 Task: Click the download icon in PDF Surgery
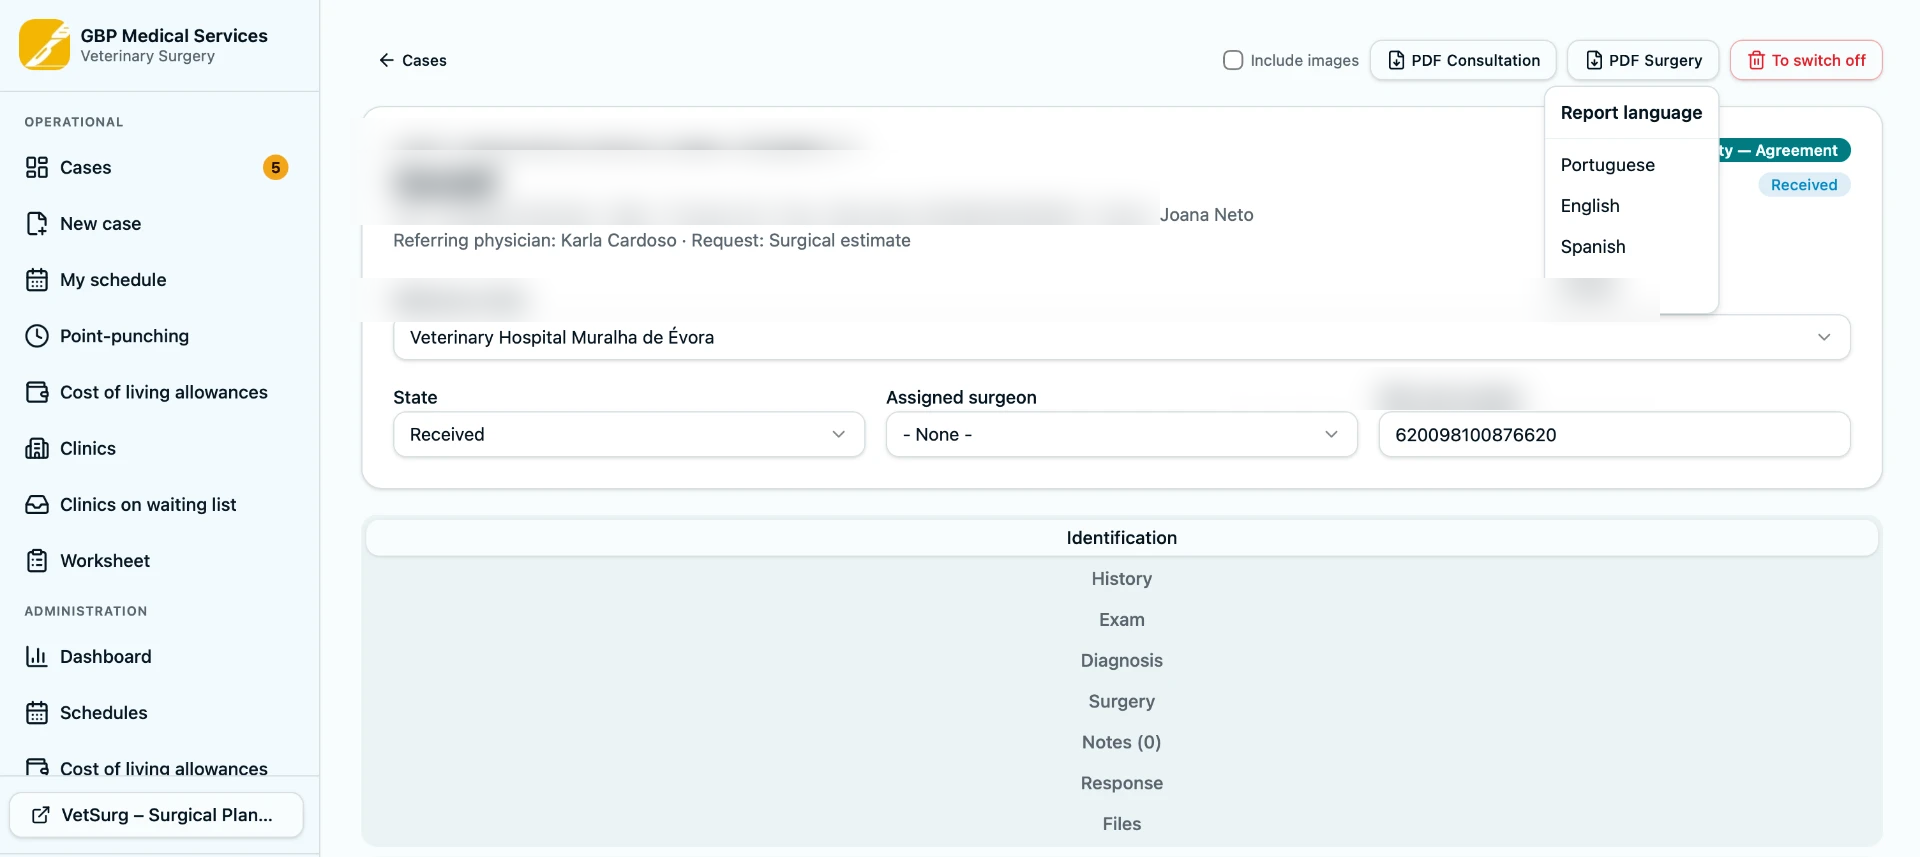(1594, 60)
